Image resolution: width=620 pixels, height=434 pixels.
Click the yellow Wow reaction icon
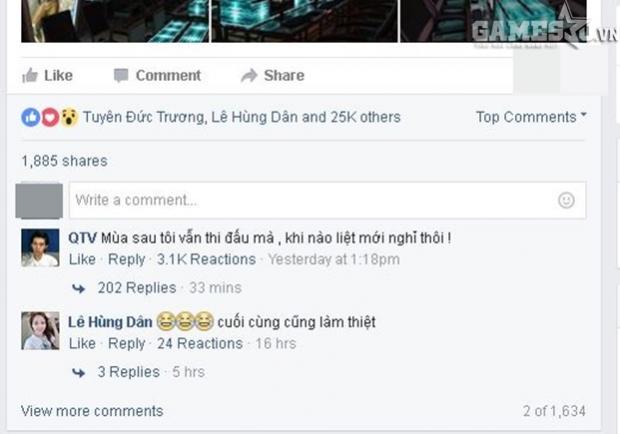point(69,117)
